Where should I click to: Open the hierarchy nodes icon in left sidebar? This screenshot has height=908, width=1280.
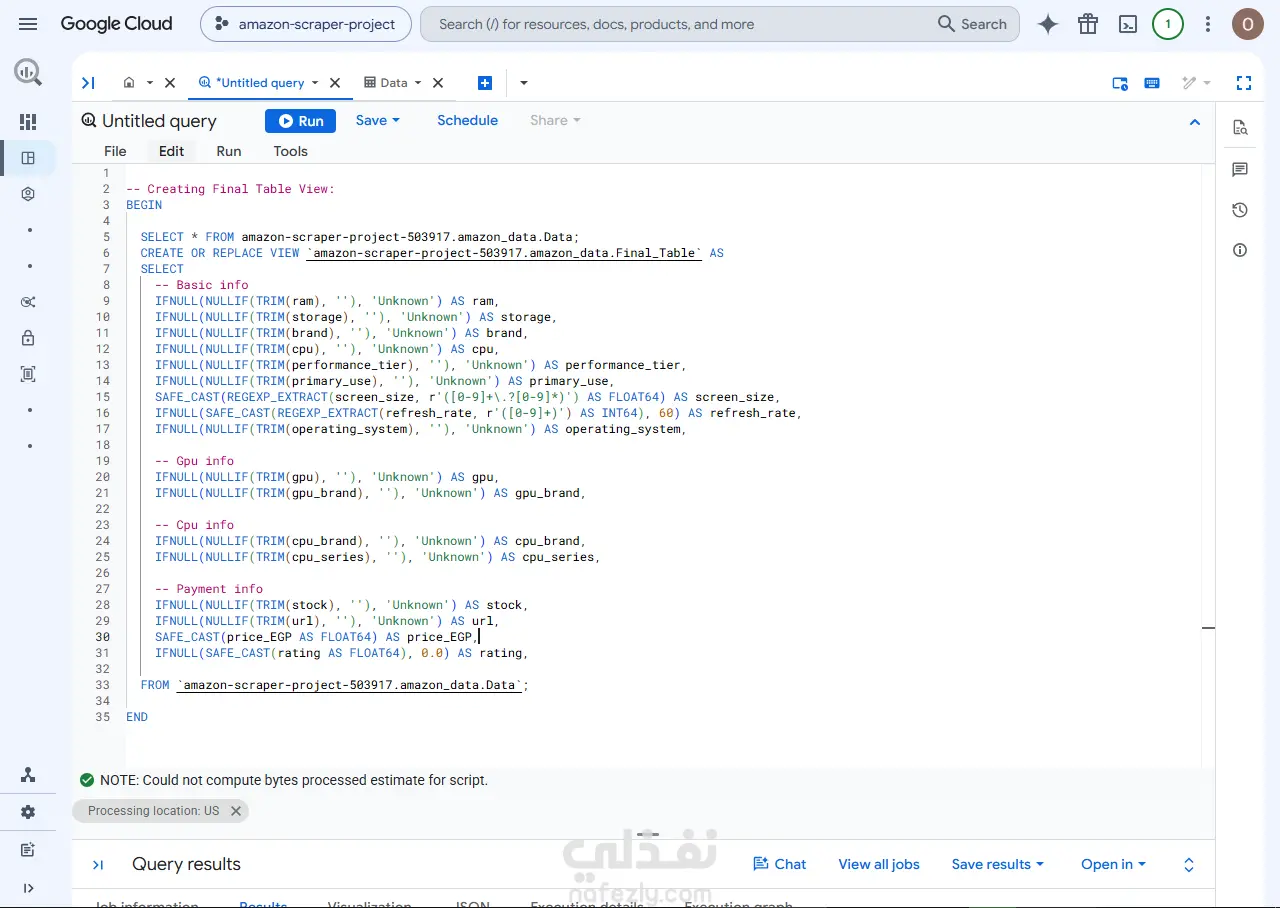click(x=28, y=775)
